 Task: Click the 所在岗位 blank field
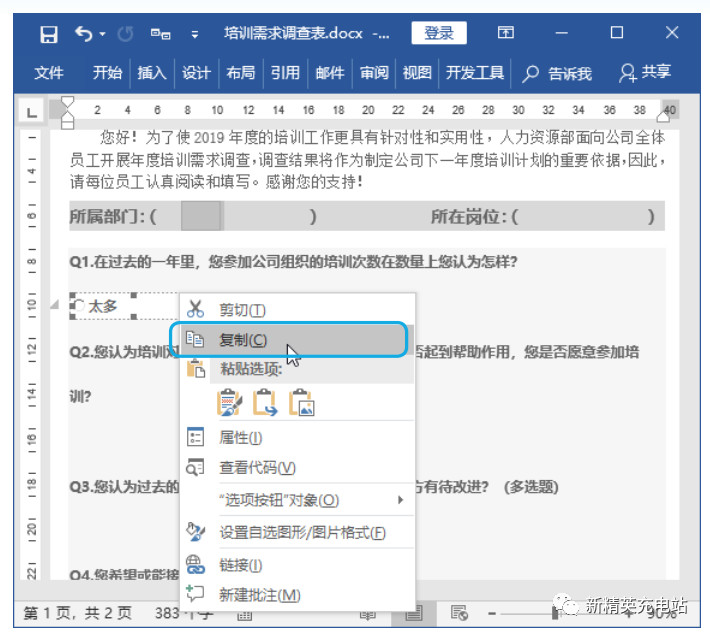coord(582,217)
